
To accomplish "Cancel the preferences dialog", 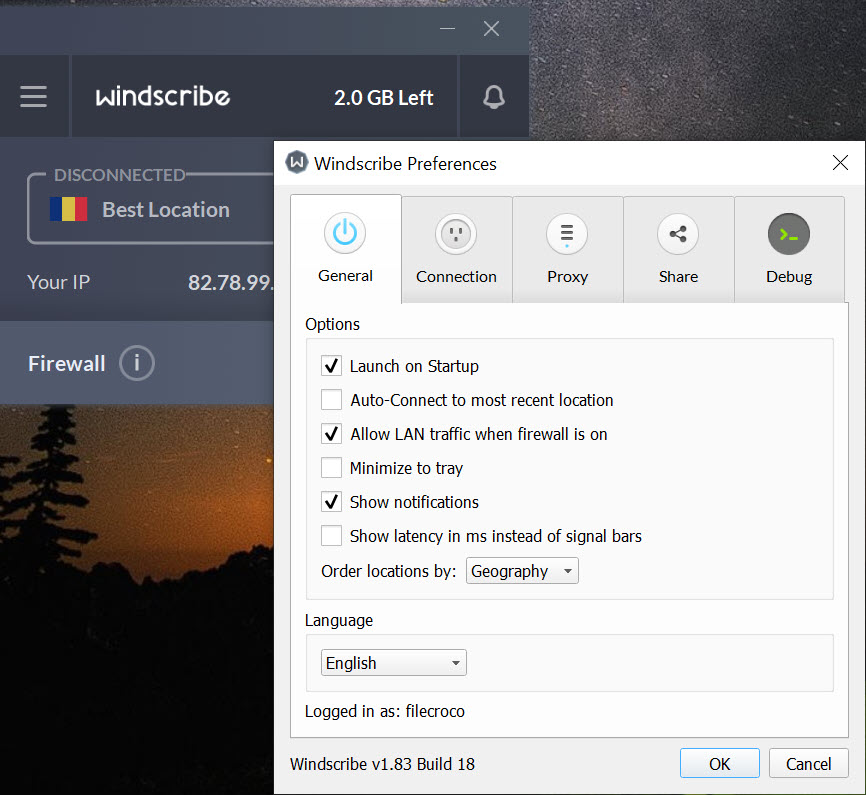I will pyautogui.click(x=809, y=764).
